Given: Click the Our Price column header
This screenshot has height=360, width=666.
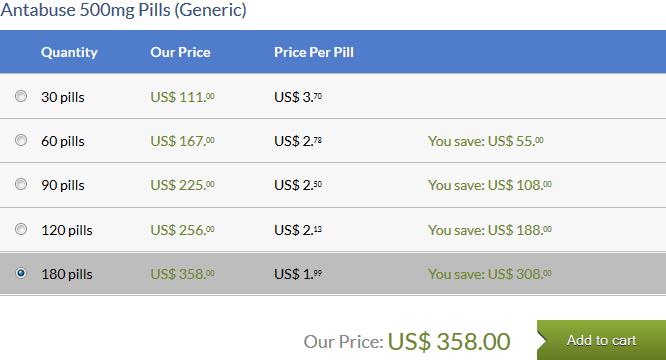Looking at the screenshot, I should 180,52.
